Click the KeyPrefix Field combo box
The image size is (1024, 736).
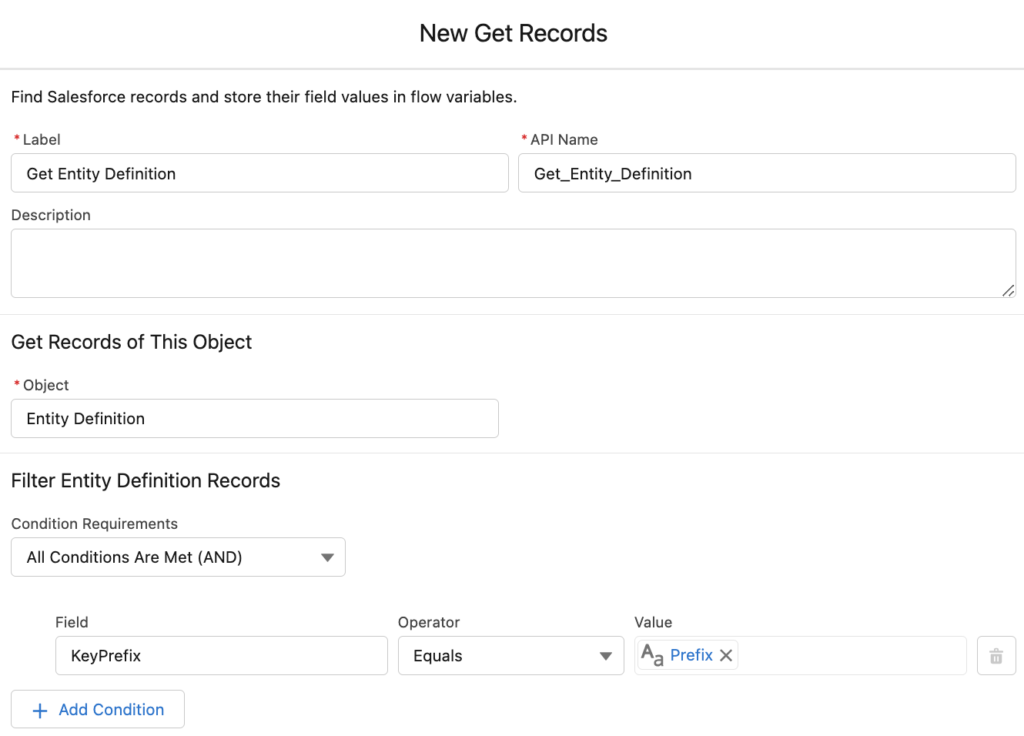coord(221,656)
